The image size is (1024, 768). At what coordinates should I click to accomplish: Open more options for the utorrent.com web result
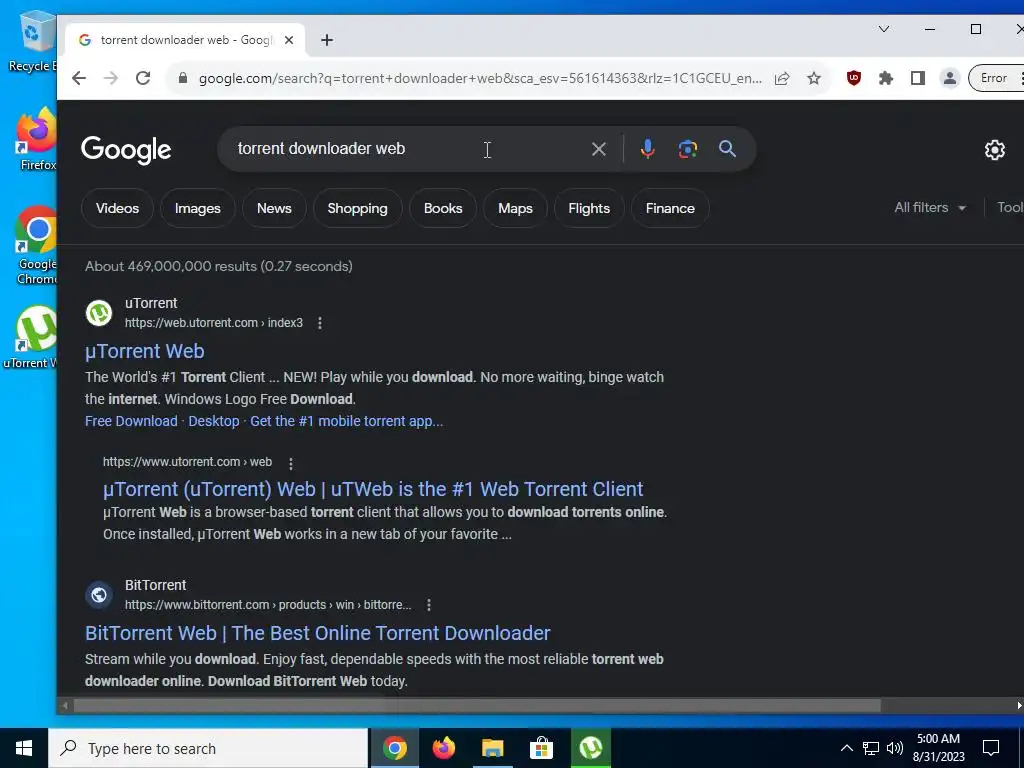[x=291, y=462]
